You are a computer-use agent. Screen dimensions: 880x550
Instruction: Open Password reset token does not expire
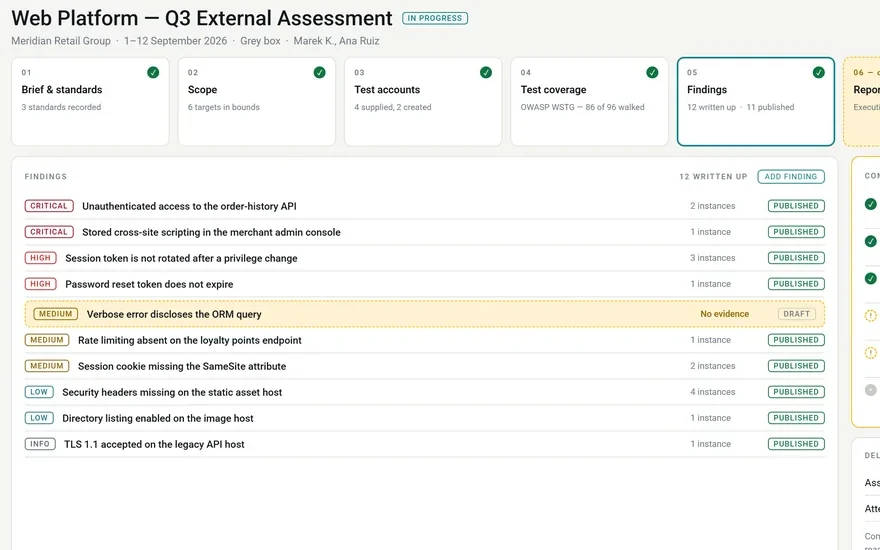click(x=425, y=284)
